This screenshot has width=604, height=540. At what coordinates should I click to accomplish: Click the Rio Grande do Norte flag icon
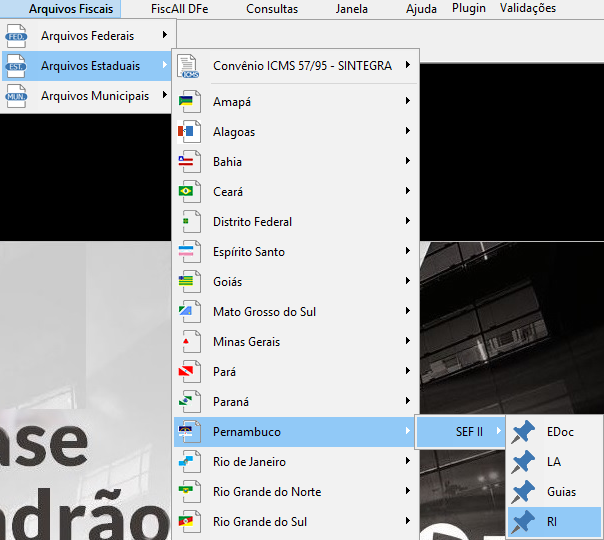pyautogui.click(x=189, y=492)
